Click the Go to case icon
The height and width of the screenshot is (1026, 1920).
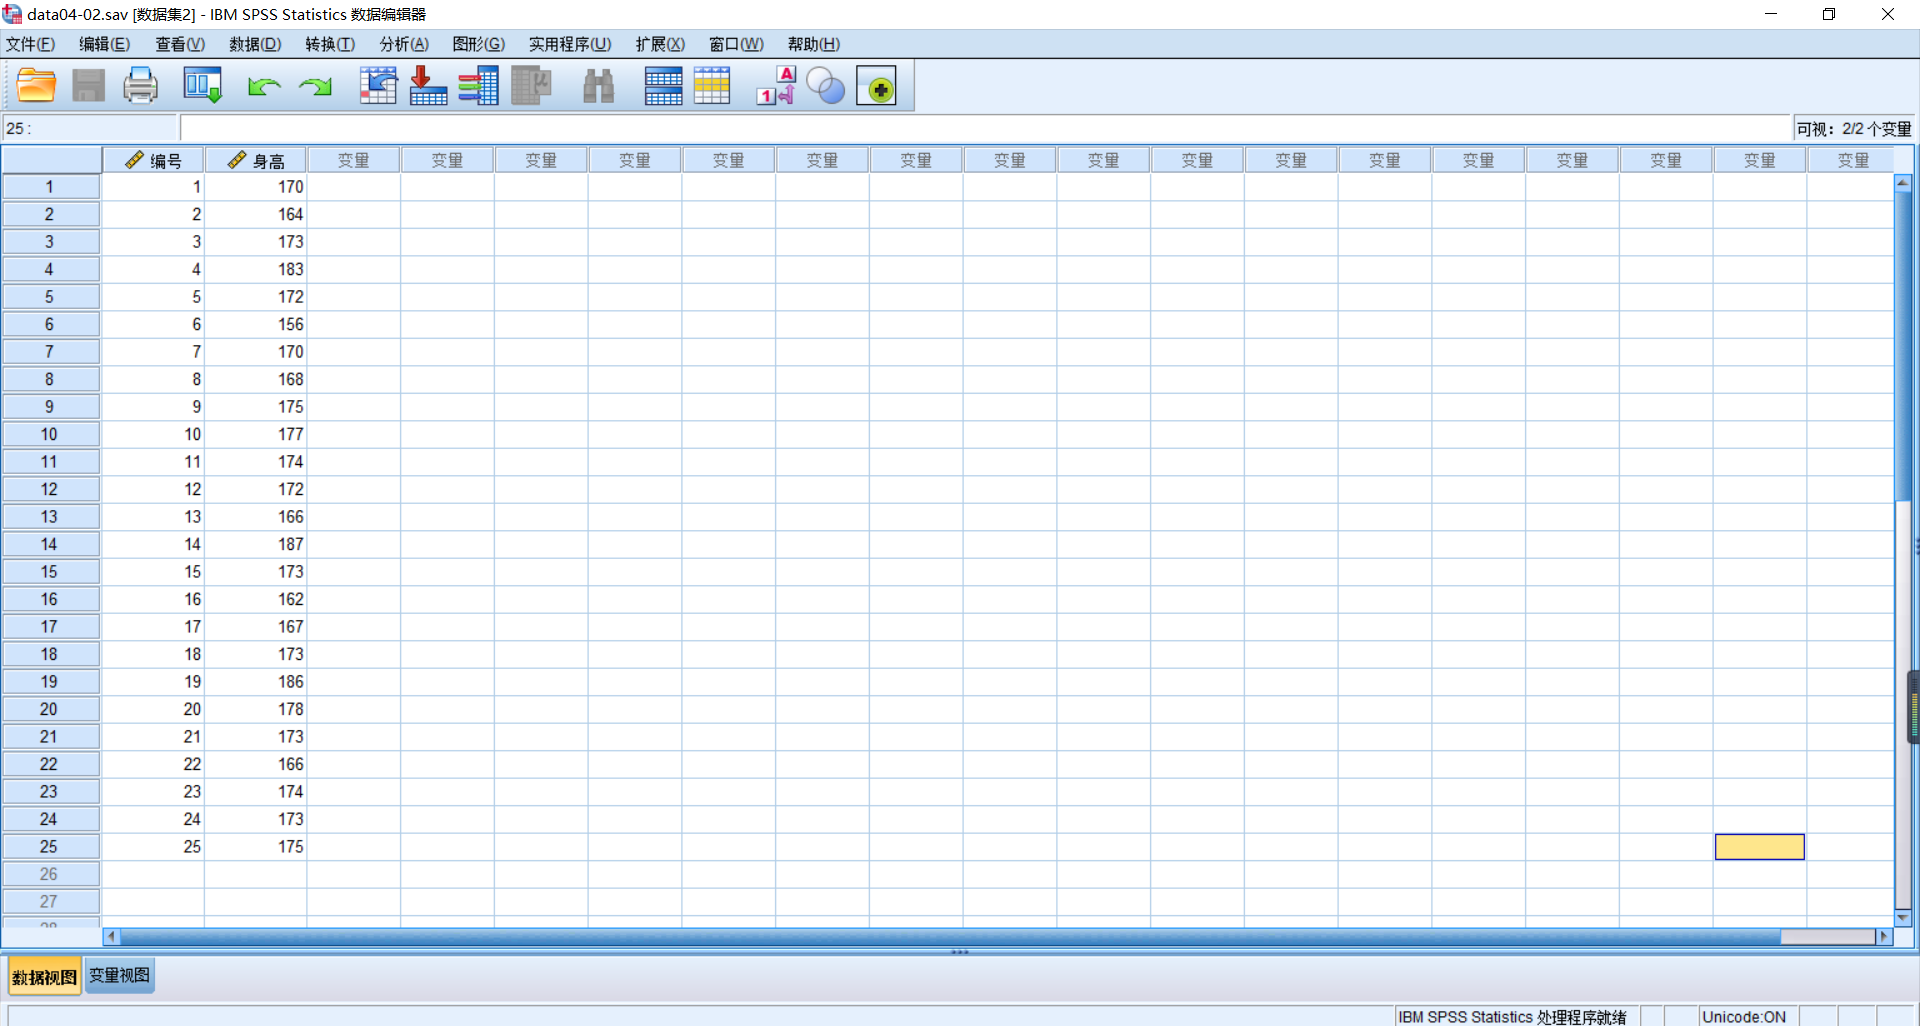[x=378, y=86]
